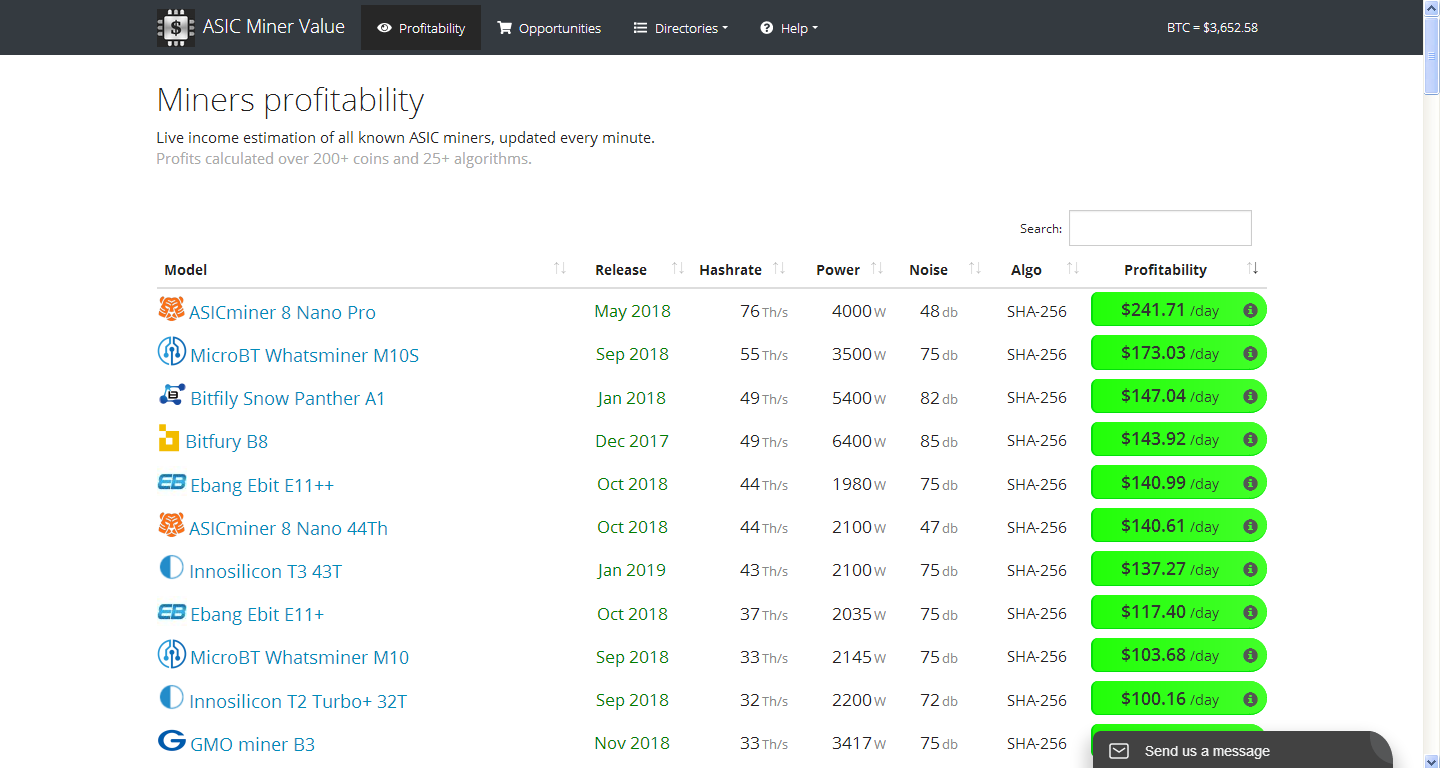Focus the miners Search input field

point(1160,228)
